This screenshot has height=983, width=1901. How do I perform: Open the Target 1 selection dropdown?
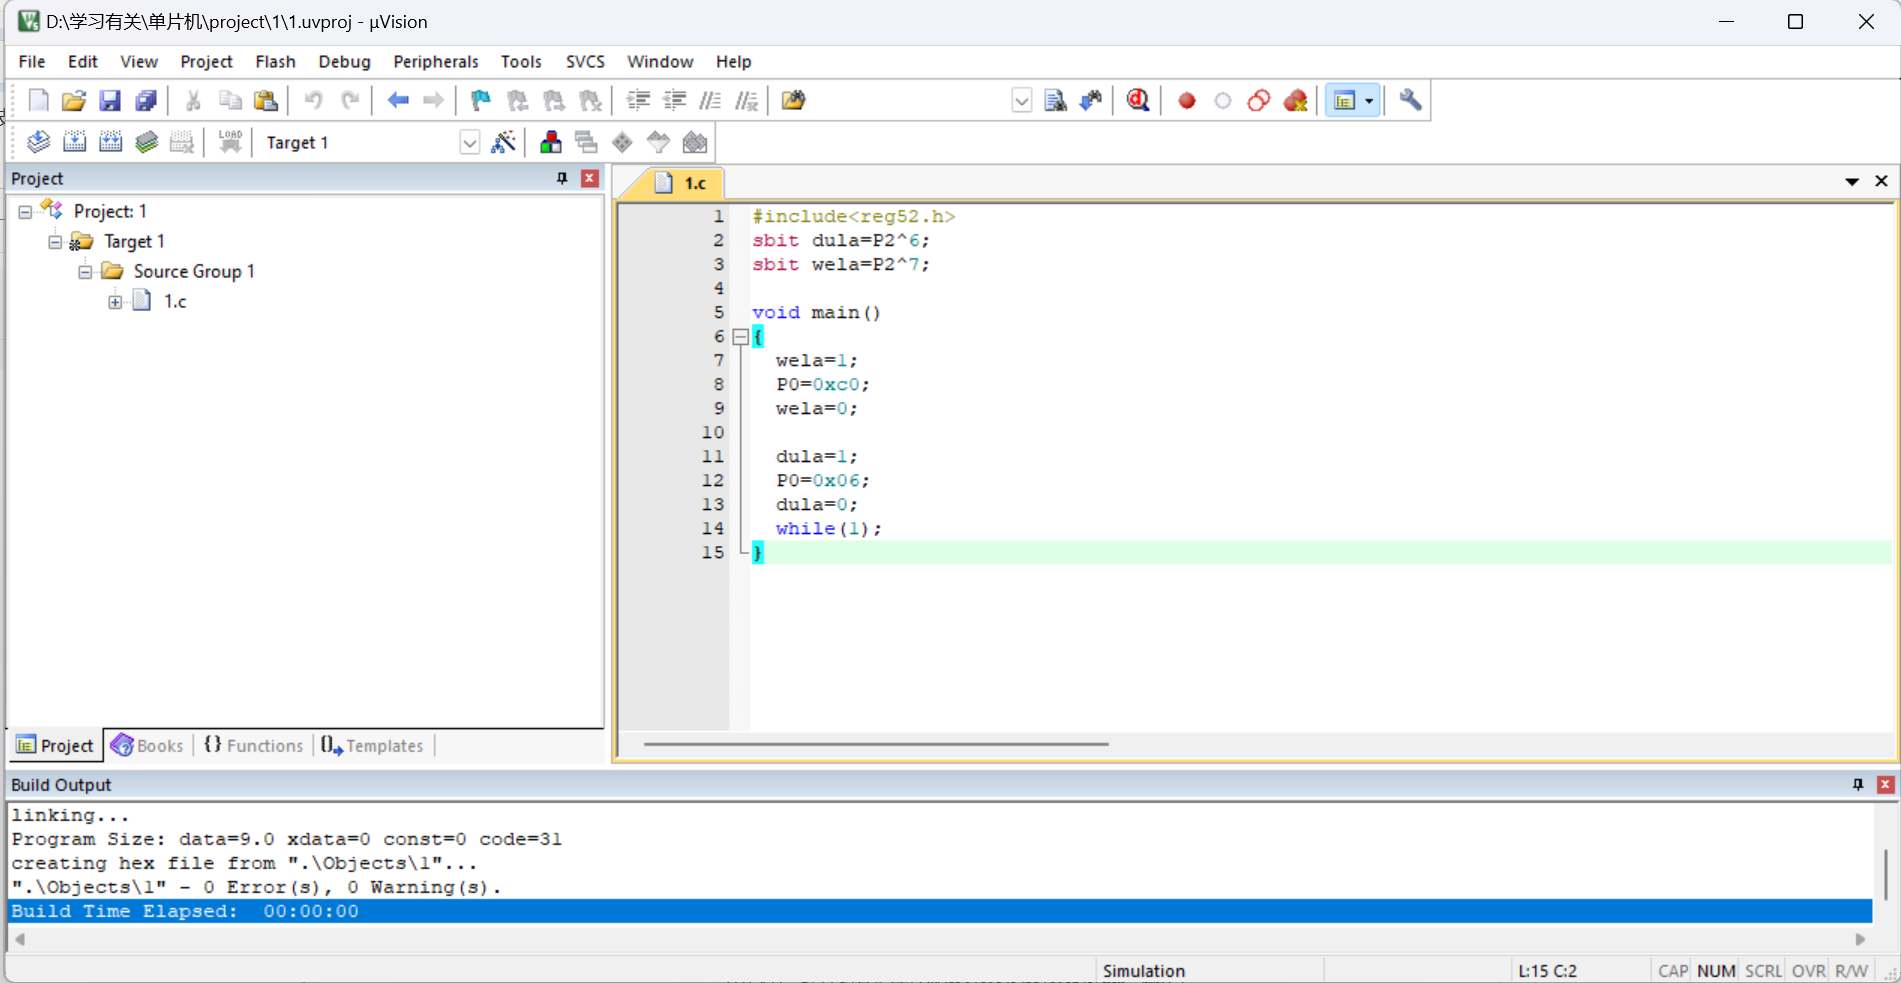[x=469, y=143]
